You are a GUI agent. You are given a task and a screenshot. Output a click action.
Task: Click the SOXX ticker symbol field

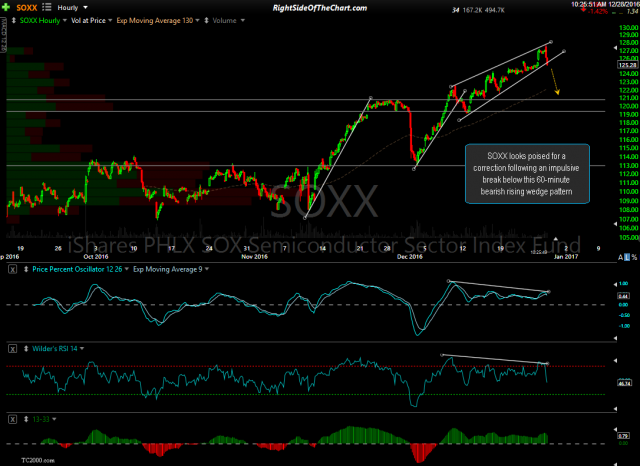(27, 7)
